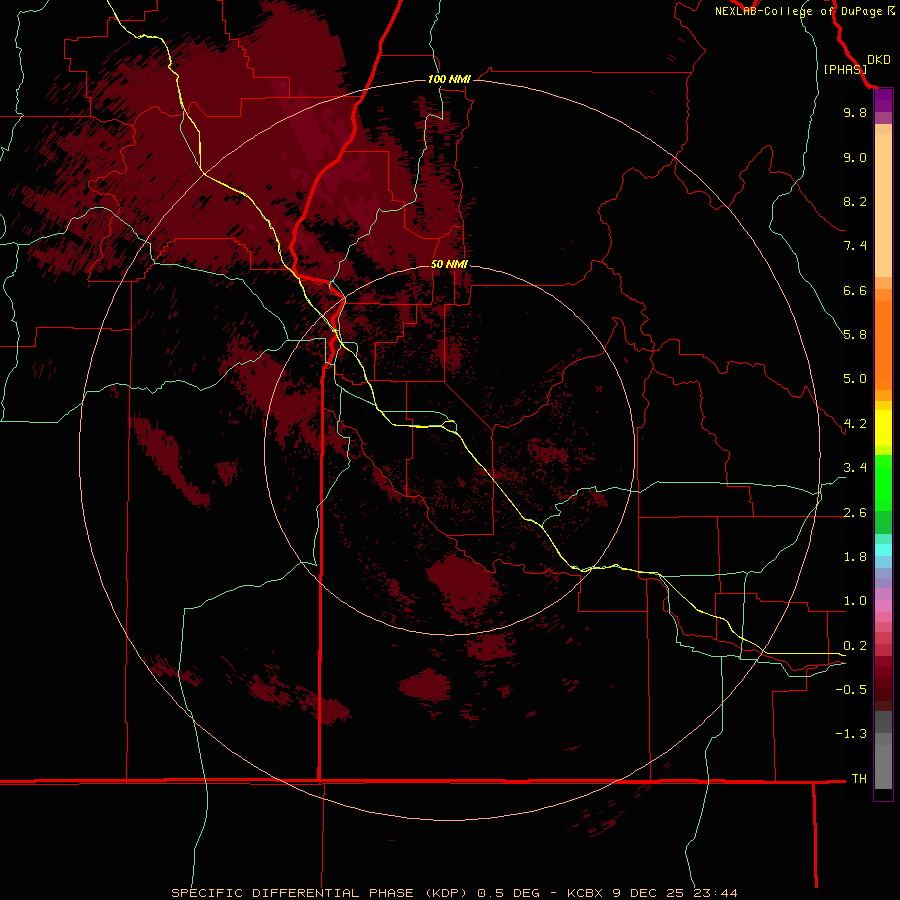Click the cyan segment of color bar
The image size is (900, 900).
click(883, 550)
